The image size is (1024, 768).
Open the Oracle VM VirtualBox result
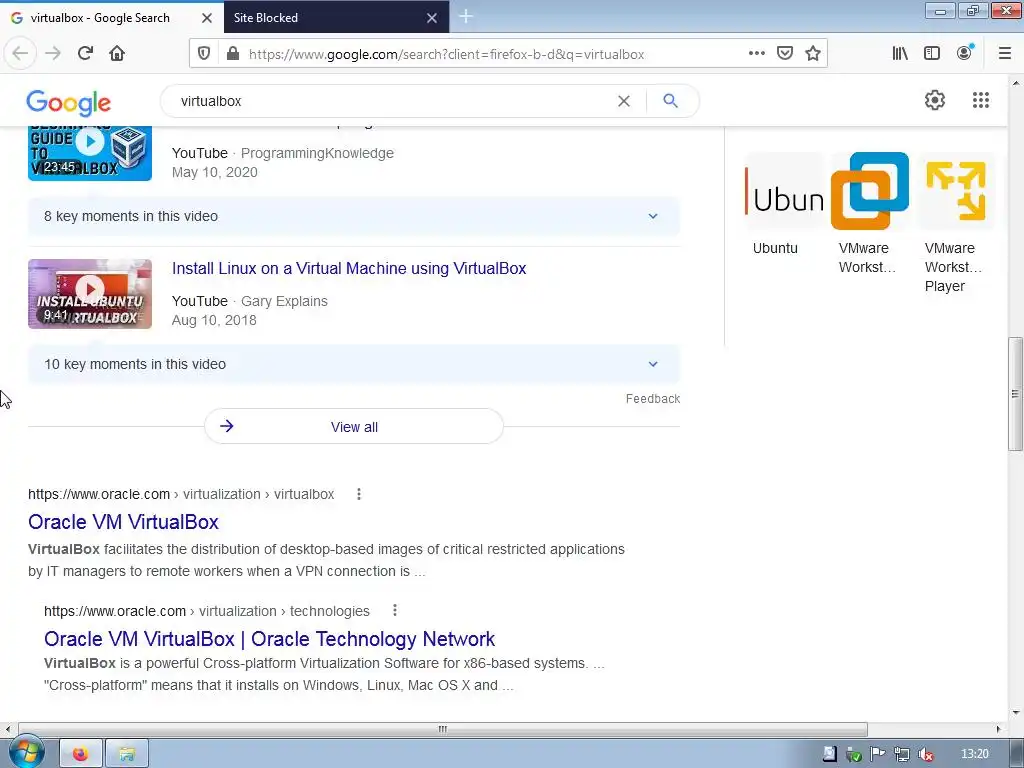click(123, 522)
